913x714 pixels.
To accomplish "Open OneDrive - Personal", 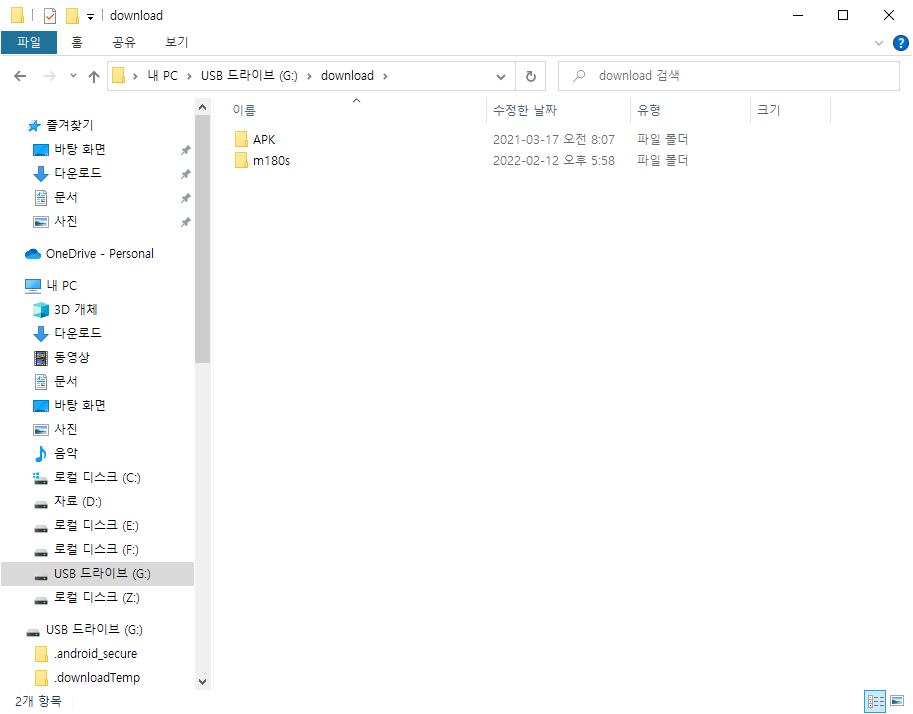I will tap(100, 254).
